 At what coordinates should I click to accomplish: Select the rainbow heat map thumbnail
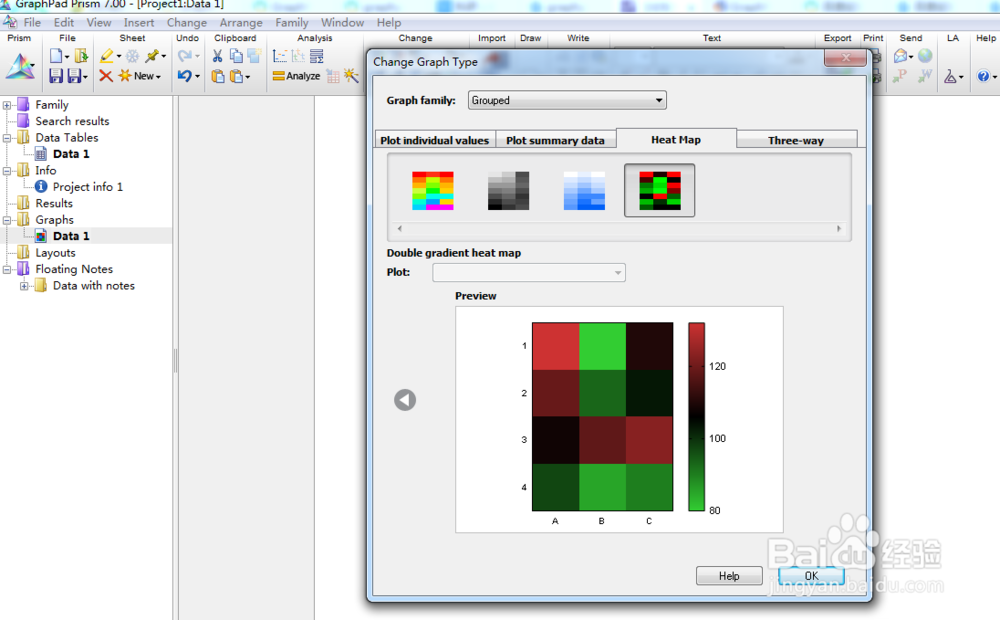tap(432, 191)
